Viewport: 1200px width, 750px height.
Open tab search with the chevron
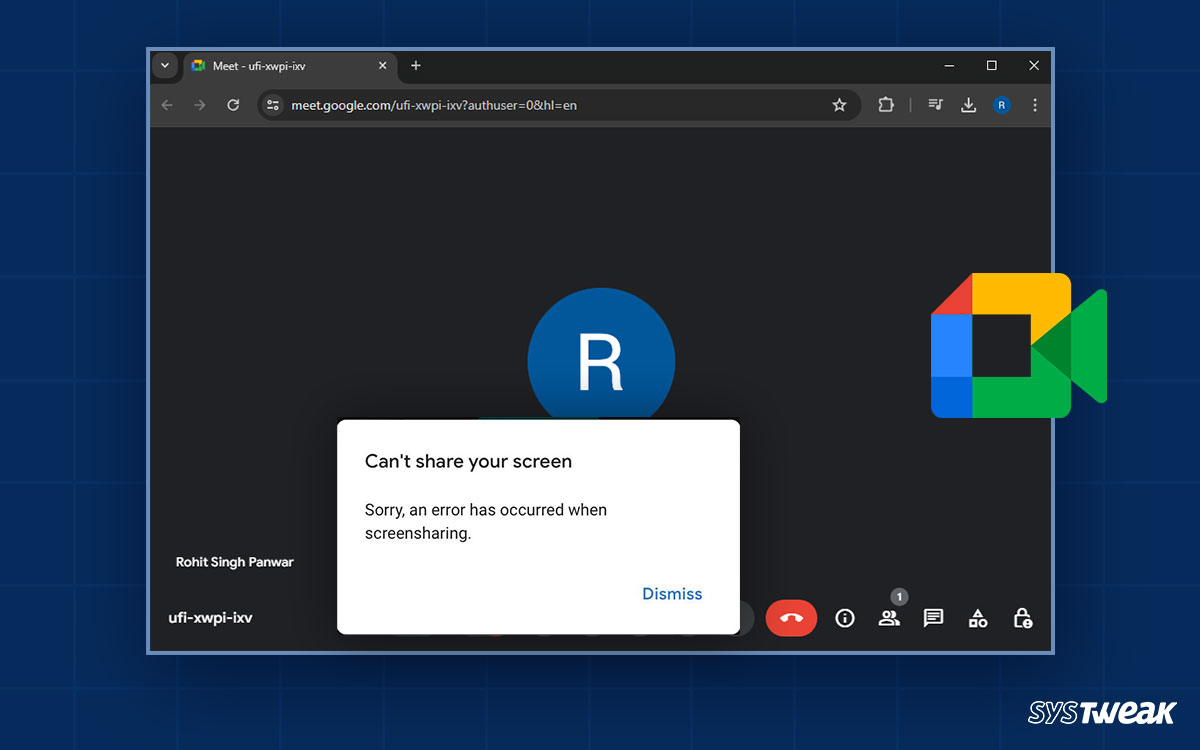click(x=164, y=65)
